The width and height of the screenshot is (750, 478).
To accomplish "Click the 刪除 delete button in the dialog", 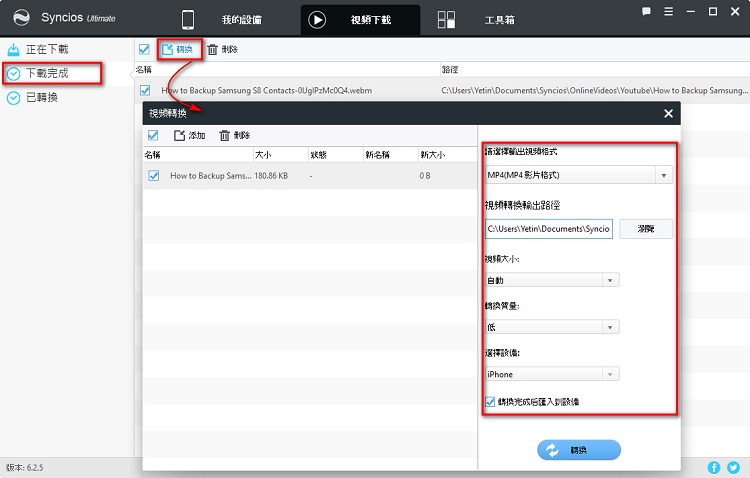I will [234, 135].
